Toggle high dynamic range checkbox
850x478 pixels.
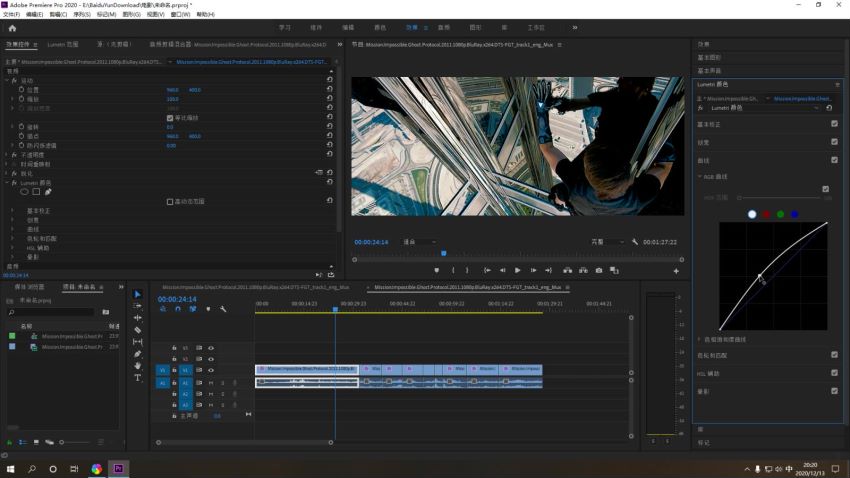point(170,202)
